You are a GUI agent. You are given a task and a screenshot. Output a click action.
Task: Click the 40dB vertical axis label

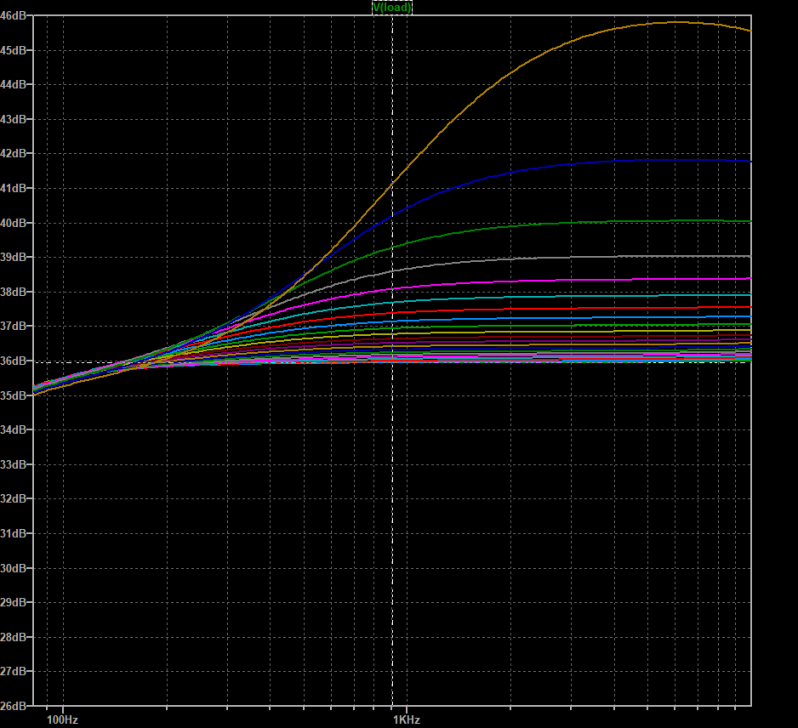(x=15, y=223)
